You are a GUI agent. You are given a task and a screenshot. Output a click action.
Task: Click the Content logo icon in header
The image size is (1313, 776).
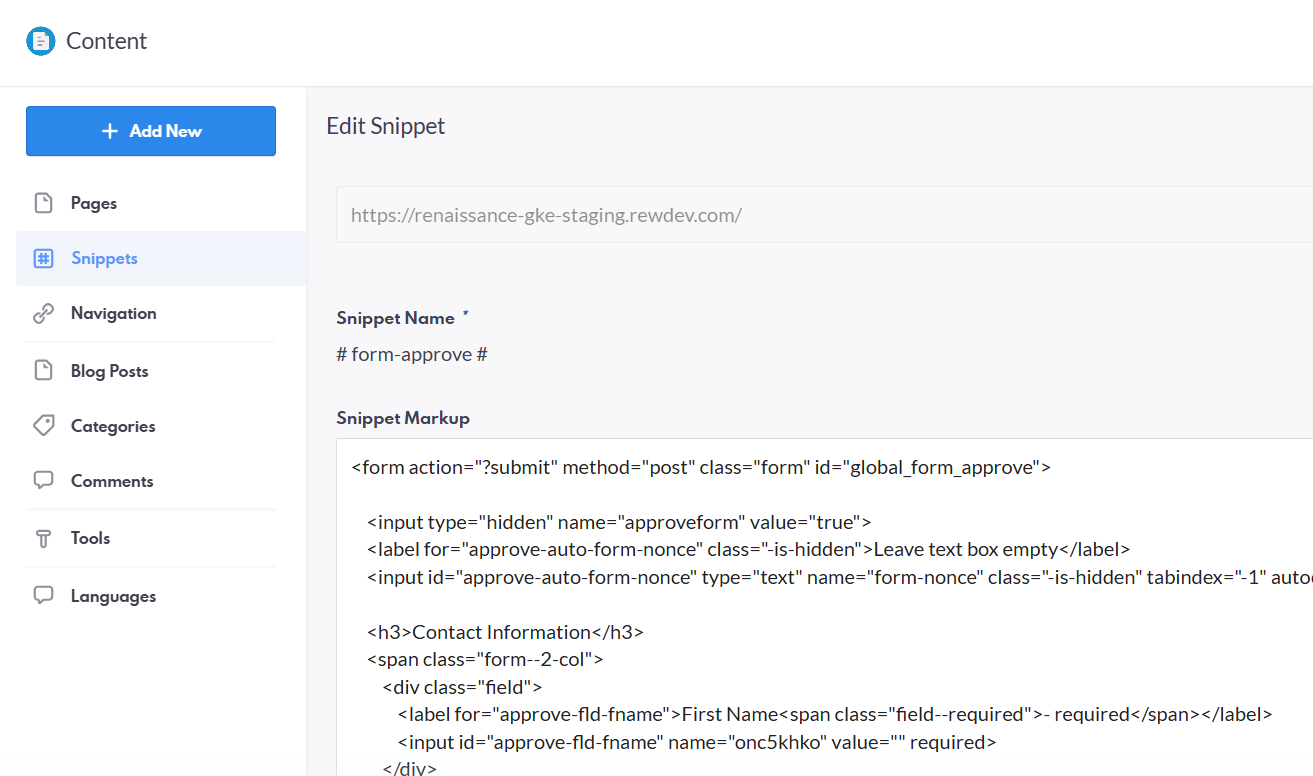click(x=41, y=41)
